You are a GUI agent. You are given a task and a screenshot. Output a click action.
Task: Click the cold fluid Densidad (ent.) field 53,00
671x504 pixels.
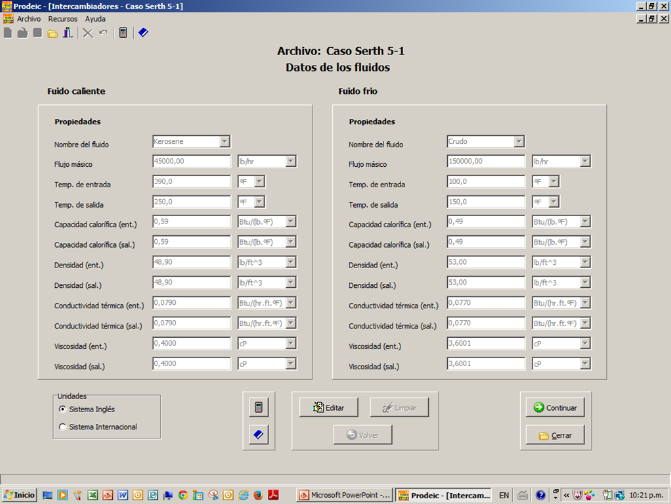[x=486, y=262]
